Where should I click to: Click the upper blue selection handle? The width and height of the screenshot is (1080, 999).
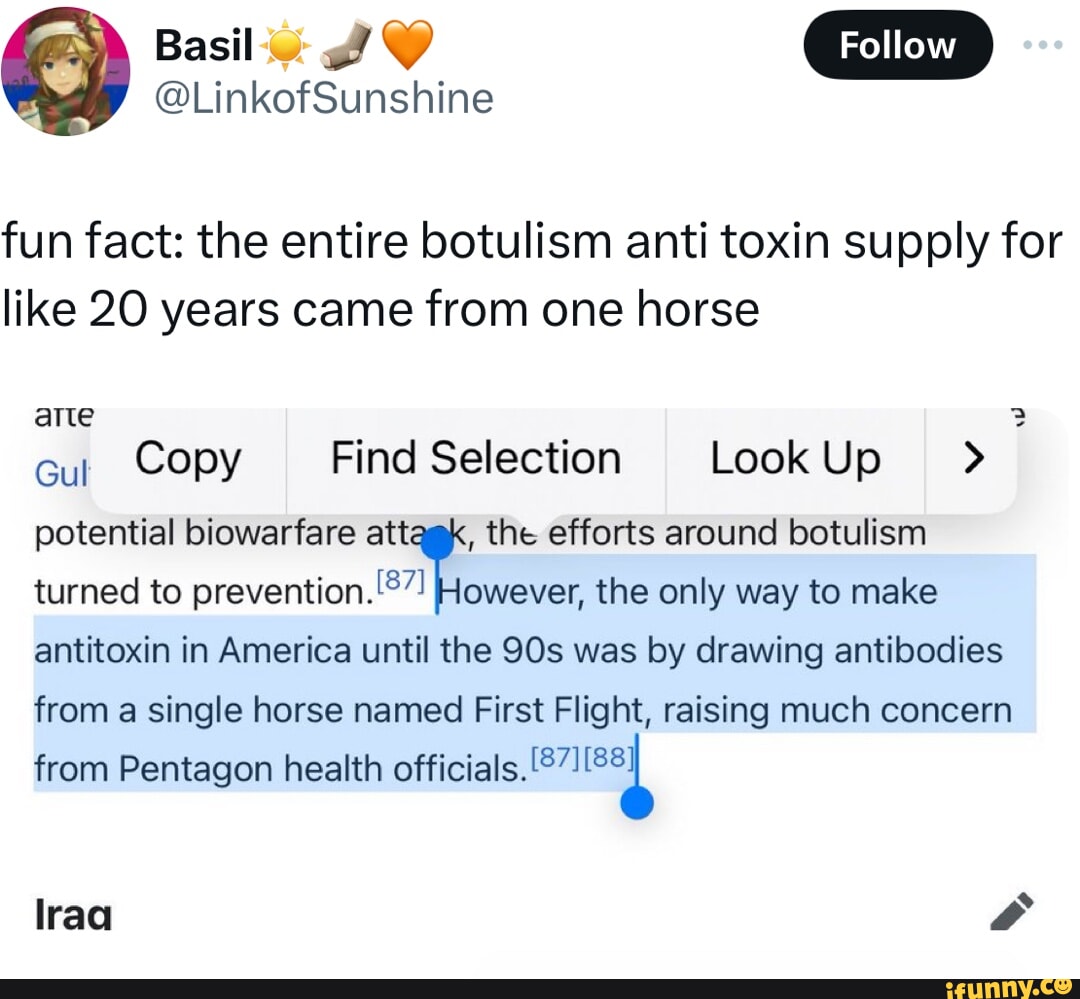(437, 543)
